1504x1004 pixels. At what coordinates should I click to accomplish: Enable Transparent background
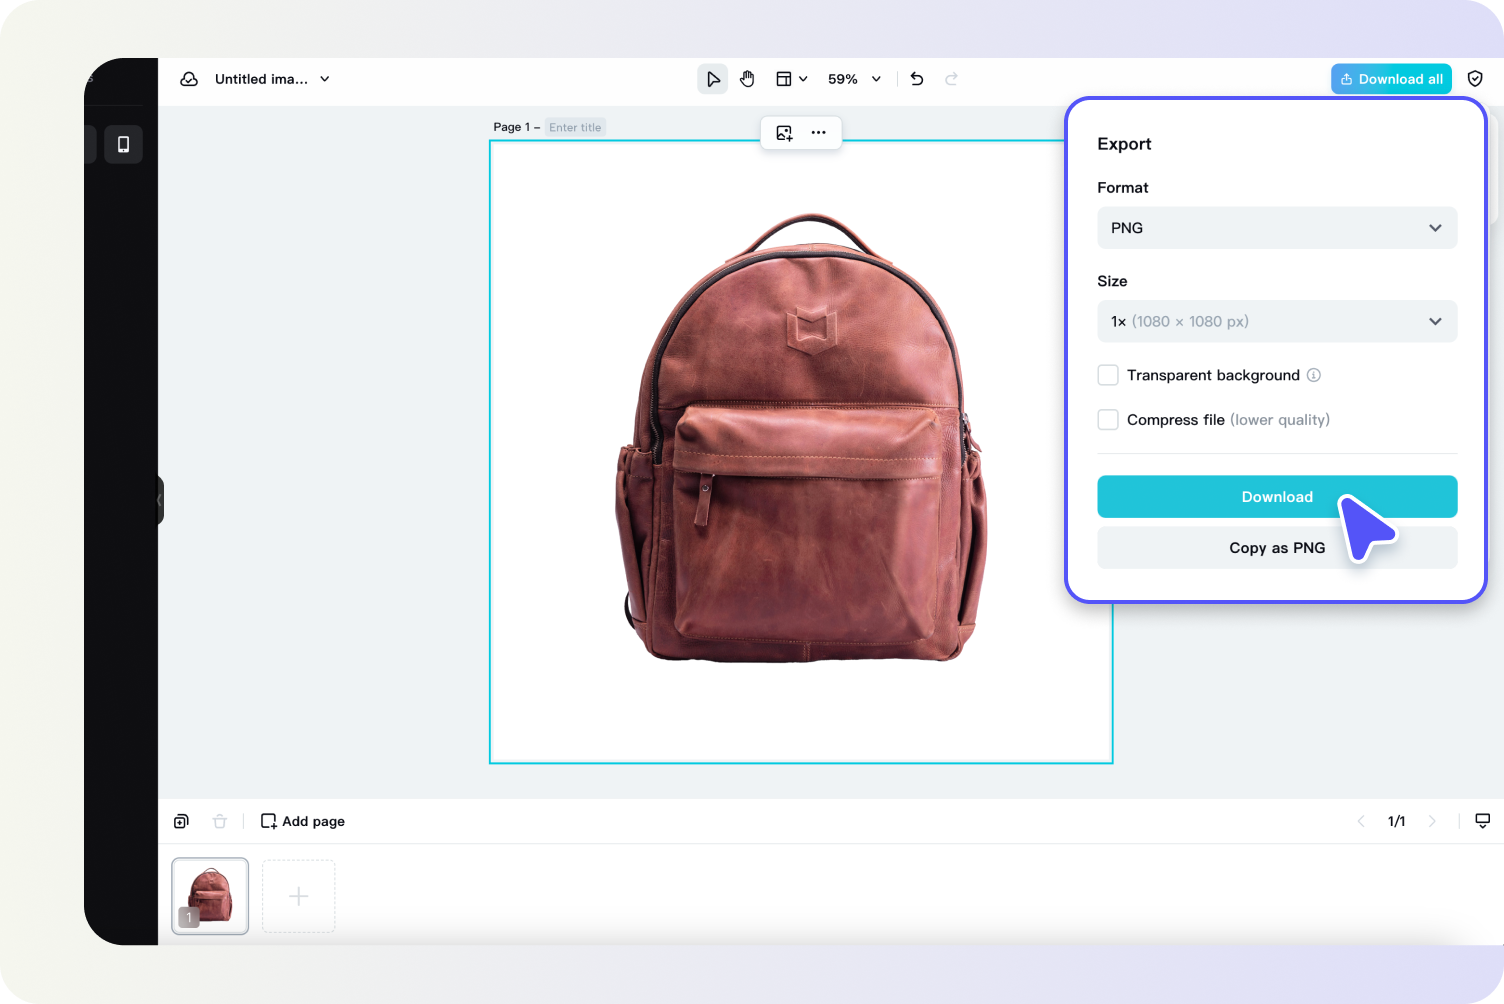(1107, 374)
